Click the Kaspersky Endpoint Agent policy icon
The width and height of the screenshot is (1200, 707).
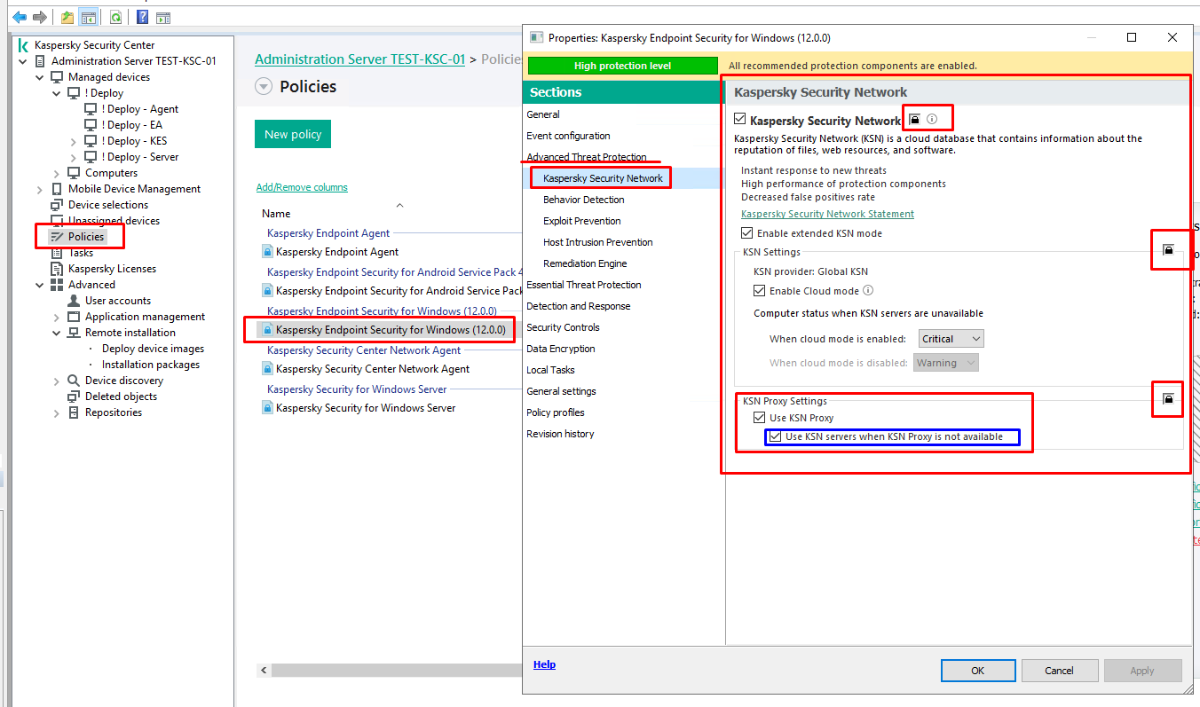point(267,252)
